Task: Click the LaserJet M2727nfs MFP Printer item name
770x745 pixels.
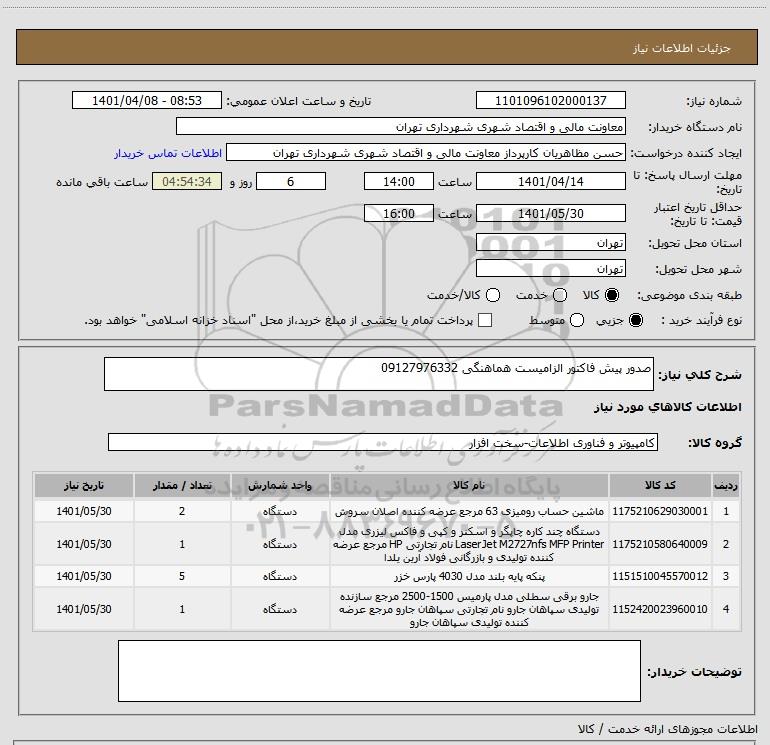Action: tap(469, 544)
